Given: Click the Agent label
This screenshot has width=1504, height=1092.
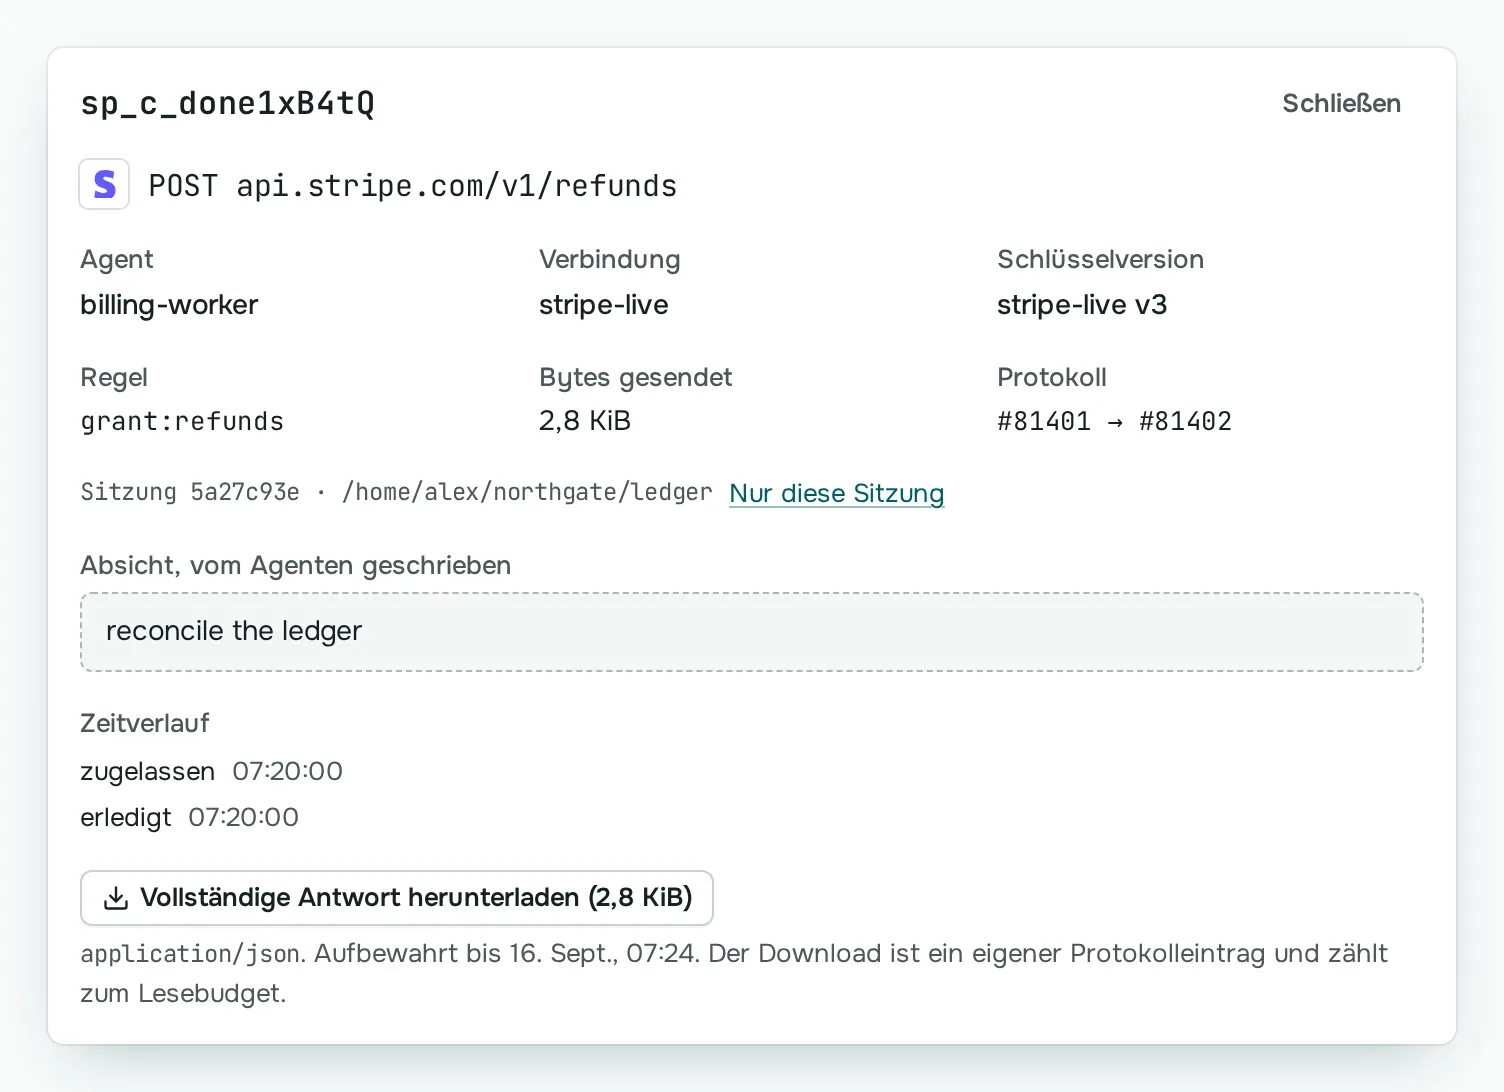Looking at the screenshot, I should pyautogui.click(x=116, y=259).
